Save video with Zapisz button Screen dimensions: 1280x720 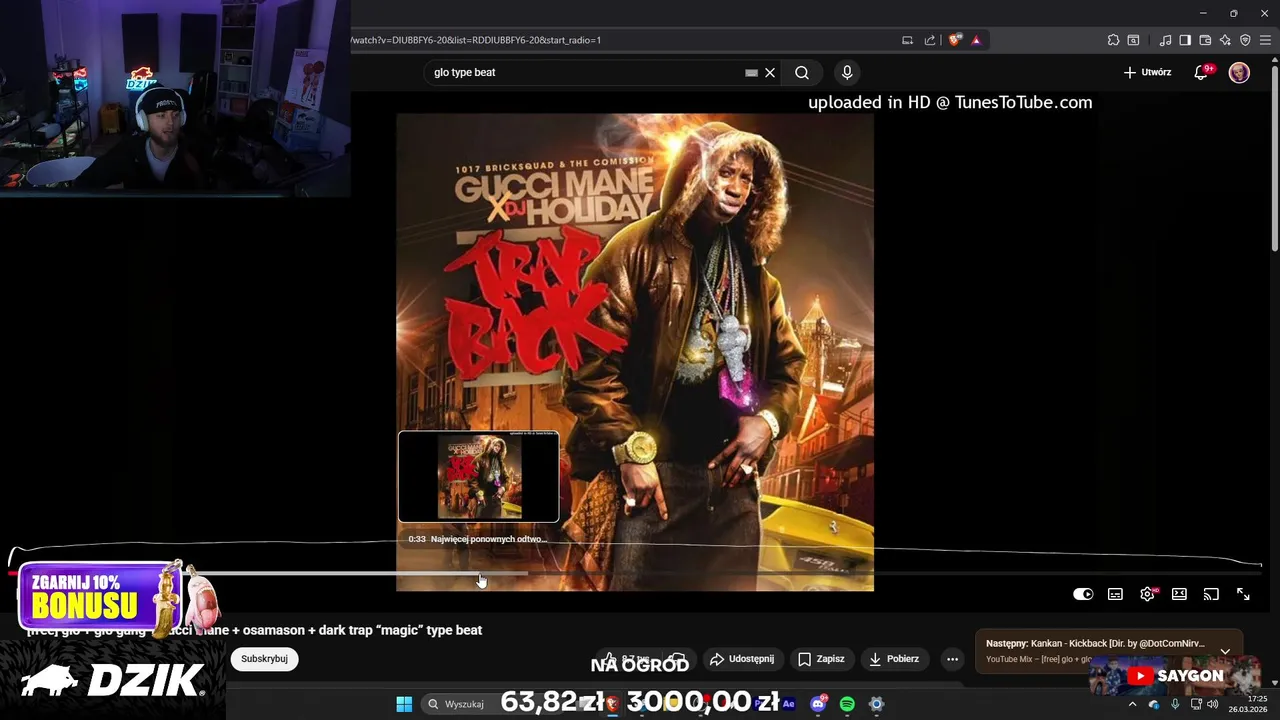[x=821, y=659]
